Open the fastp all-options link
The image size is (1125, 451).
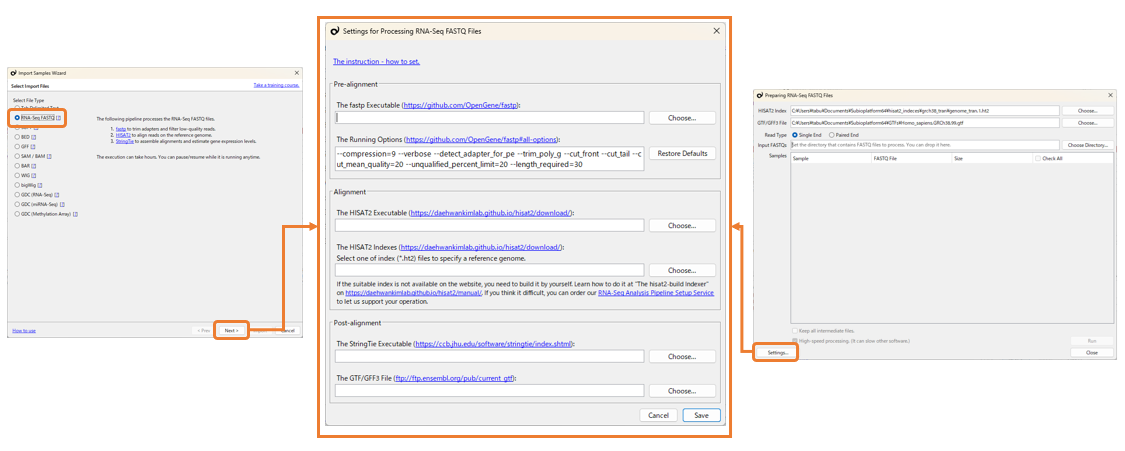(x=482, y=139)
